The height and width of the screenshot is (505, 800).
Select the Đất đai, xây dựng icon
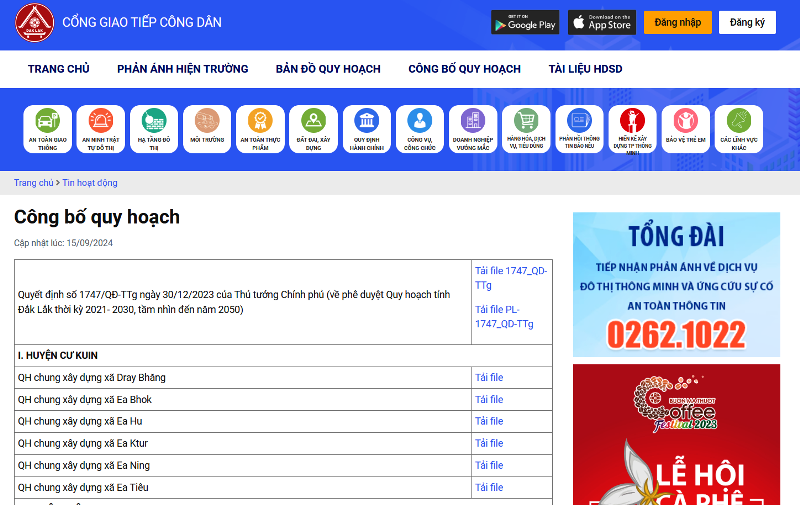coord(313,129)
